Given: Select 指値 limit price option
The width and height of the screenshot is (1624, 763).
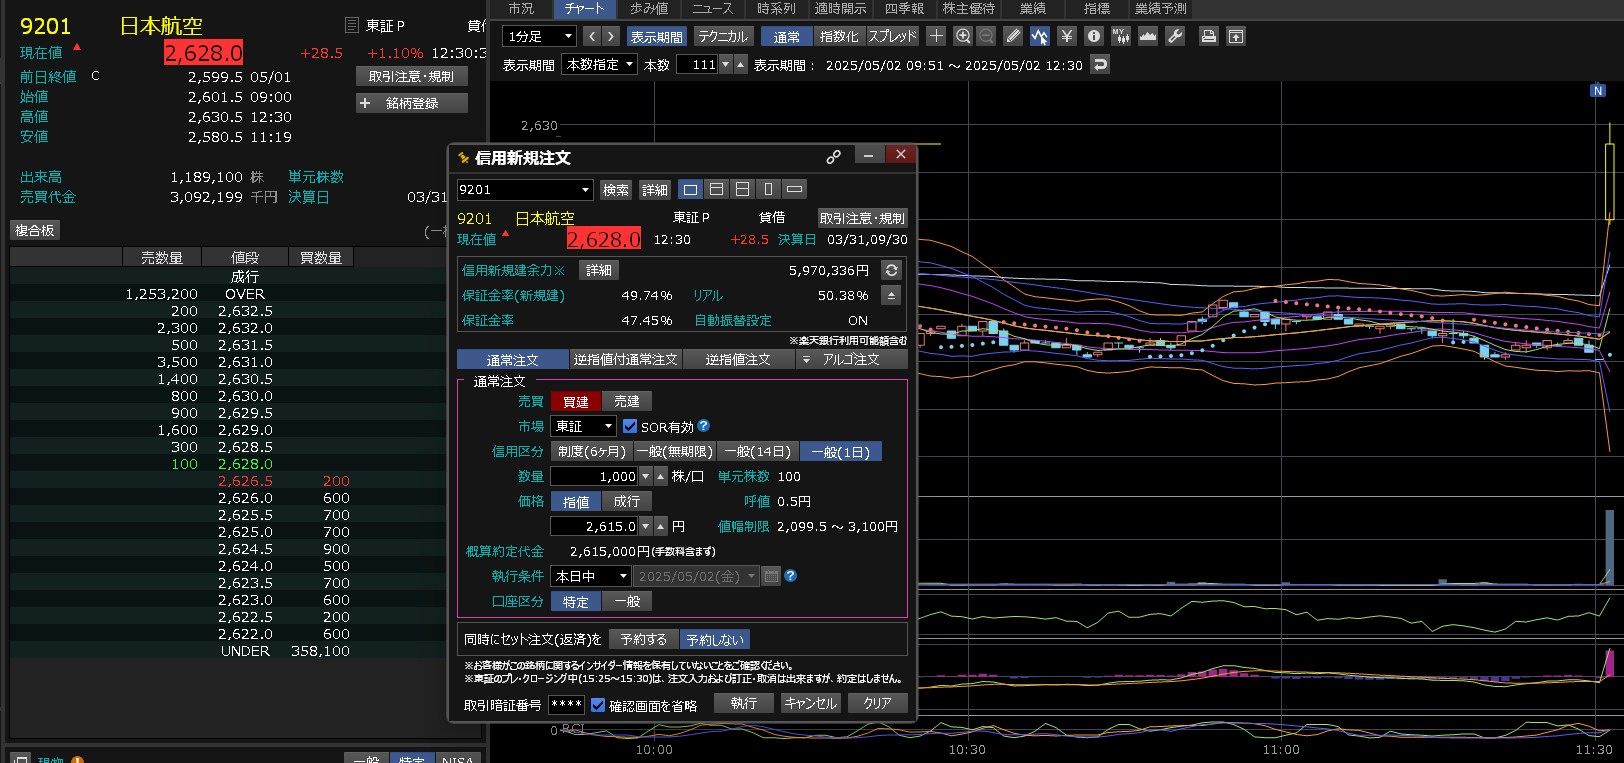Looking at the screenshot, I should click(x=576, y=501).
